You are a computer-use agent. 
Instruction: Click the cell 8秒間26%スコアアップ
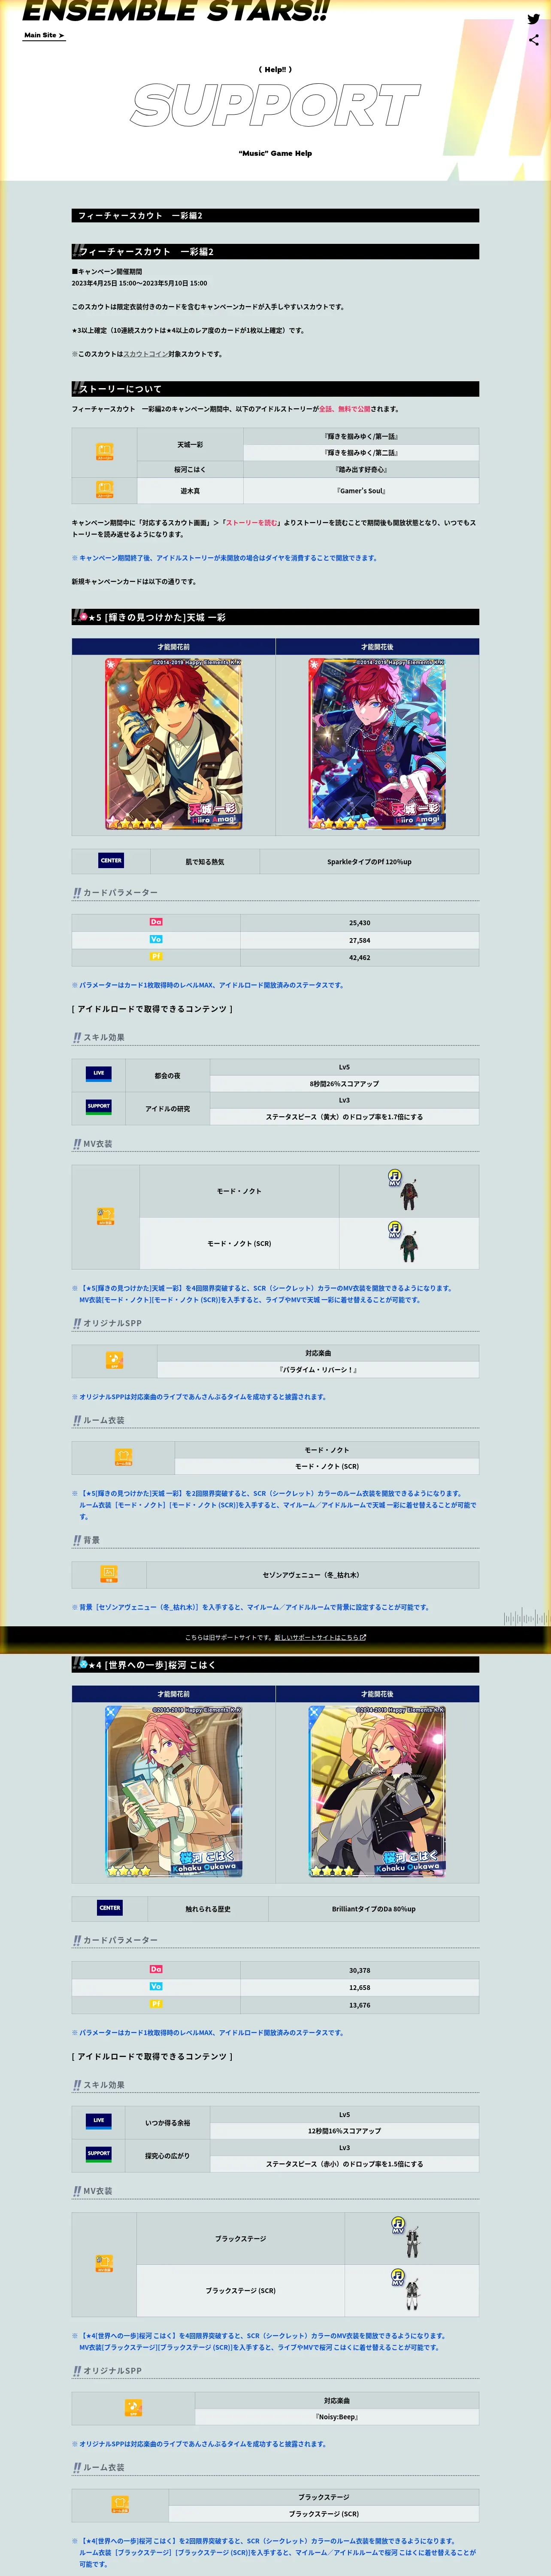(344, 1083)
